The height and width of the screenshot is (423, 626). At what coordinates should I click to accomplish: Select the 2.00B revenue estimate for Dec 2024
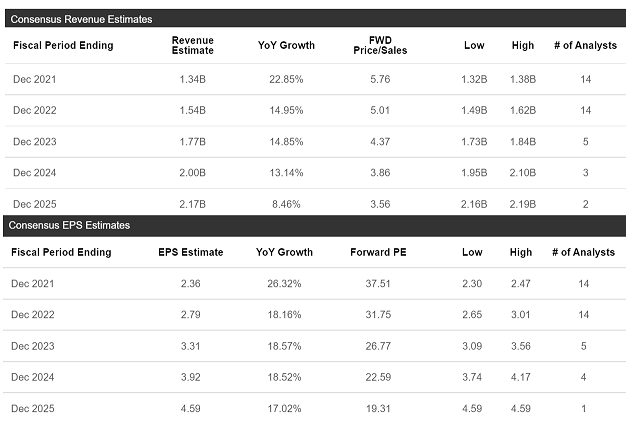(193, 173)
